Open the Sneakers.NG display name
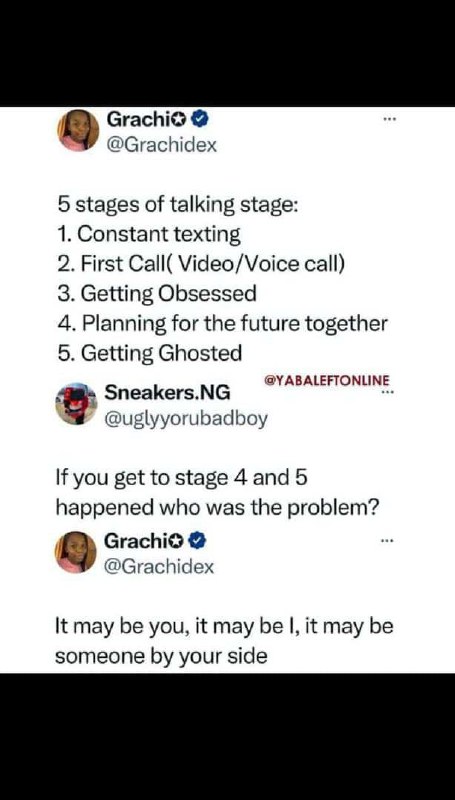This screenshot has height=800, width=455. 167,392
